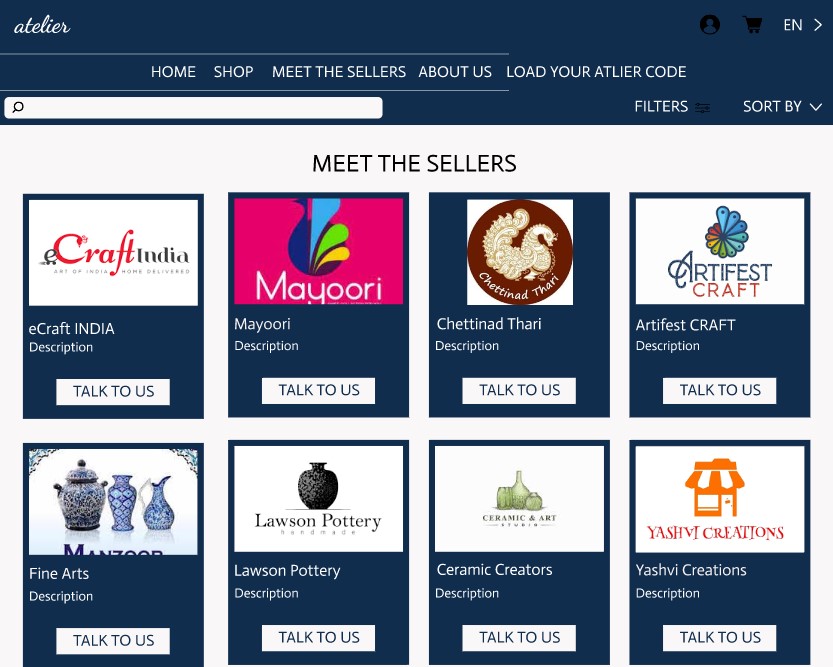
Task: Open the ABOUT US page
Action: coord(455,72)
